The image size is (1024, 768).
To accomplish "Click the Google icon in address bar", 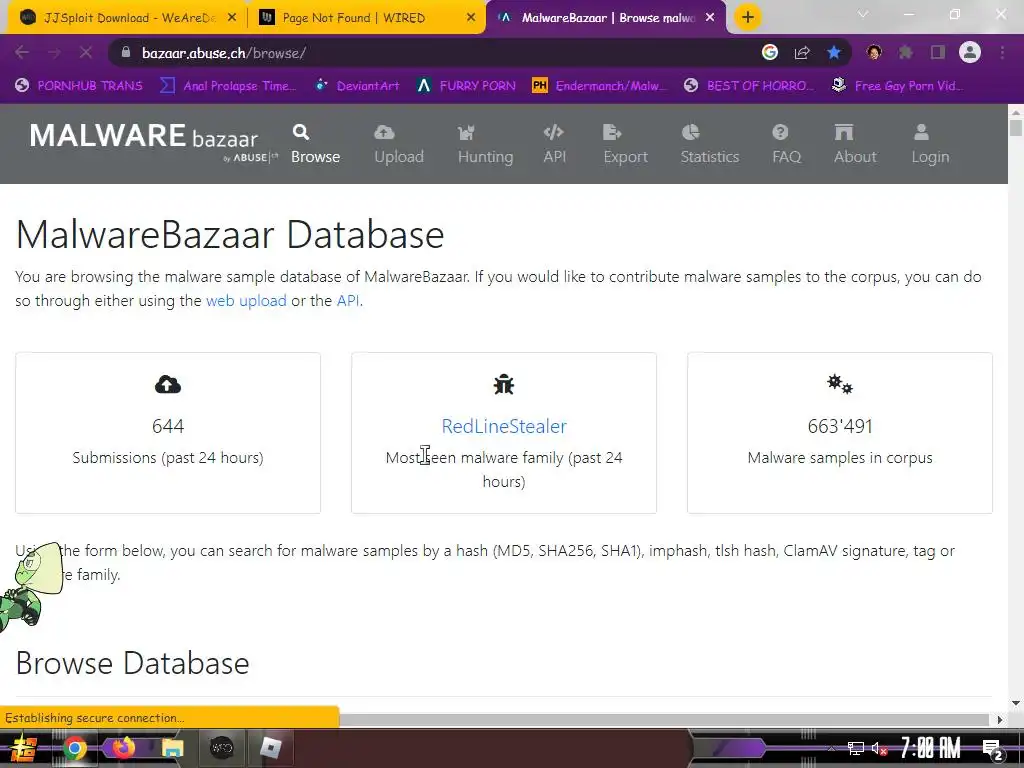I will point(770,52).
